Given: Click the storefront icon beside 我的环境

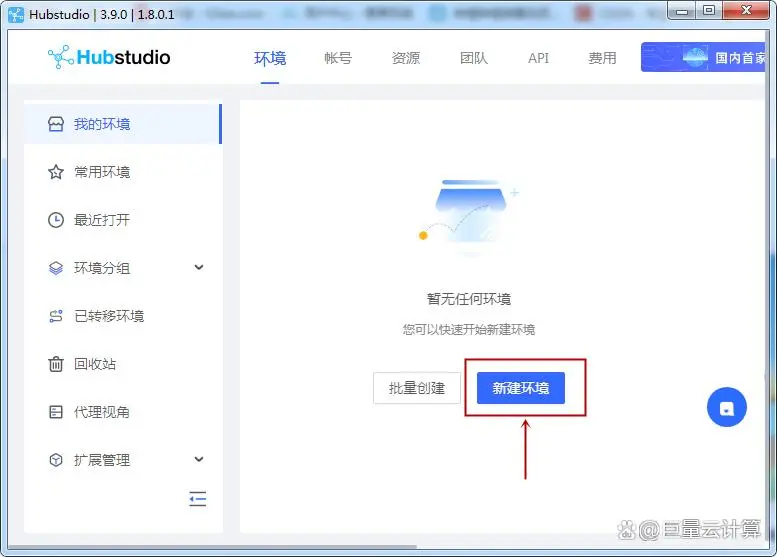Looking at the screenshot, I should point(56,124).
